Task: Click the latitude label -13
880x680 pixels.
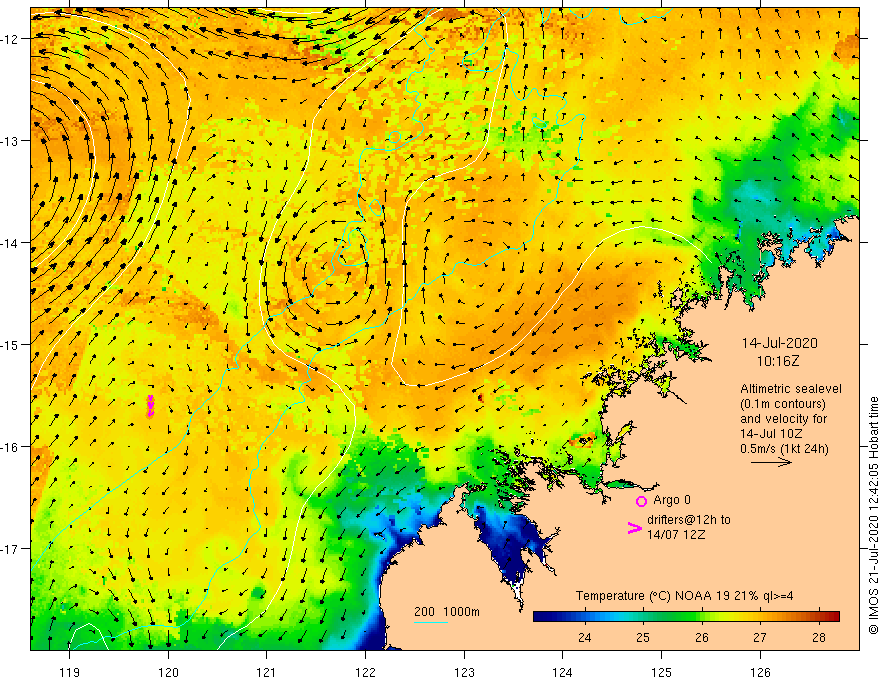Action: click(x=11, y=141)
